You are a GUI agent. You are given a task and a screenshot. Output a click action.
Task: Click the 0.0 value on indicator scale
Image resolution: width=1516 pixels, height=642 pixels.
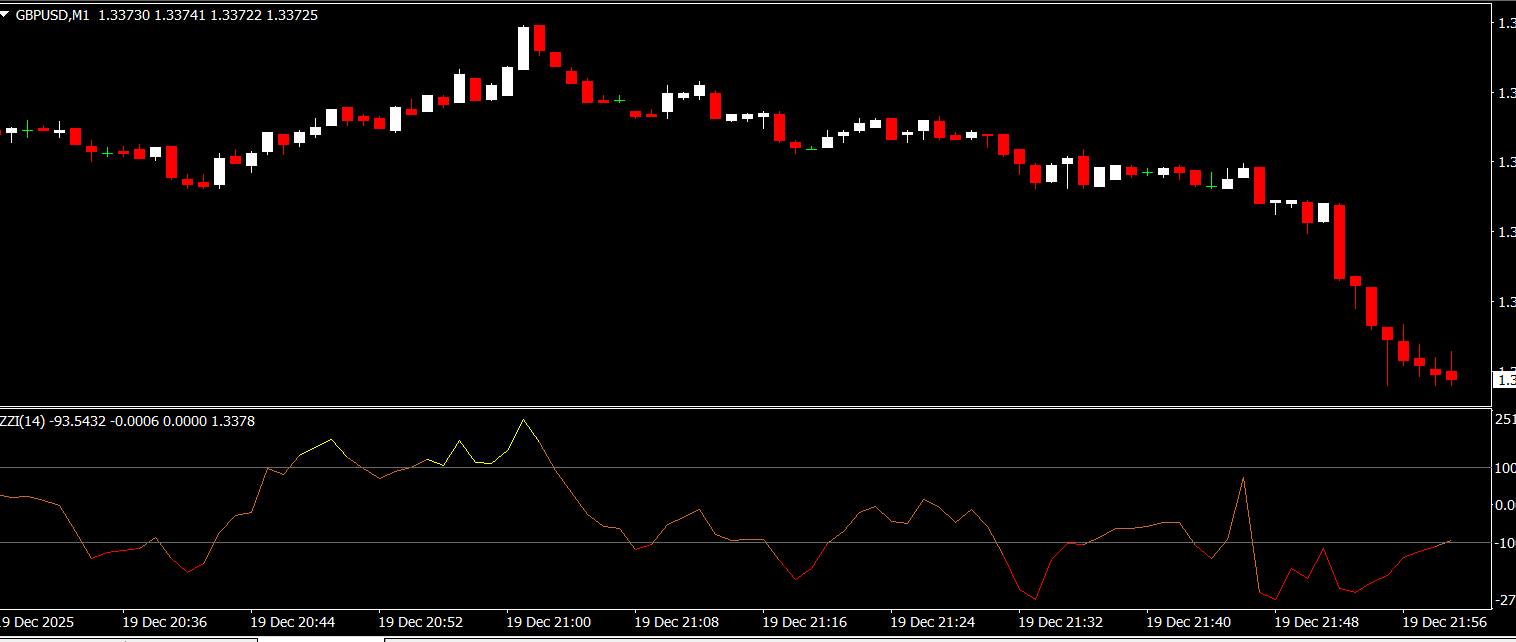click(x=1504, y=505)
